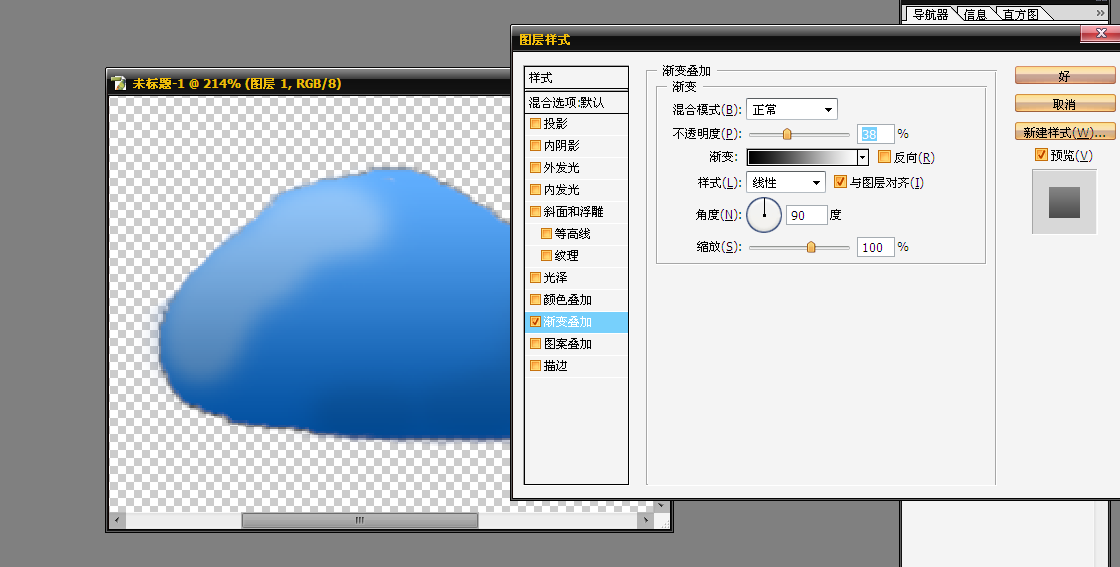Open the gradient picker dropdown arrow
The width and height of the screenshot is (1120, 567).
[863, 157]
